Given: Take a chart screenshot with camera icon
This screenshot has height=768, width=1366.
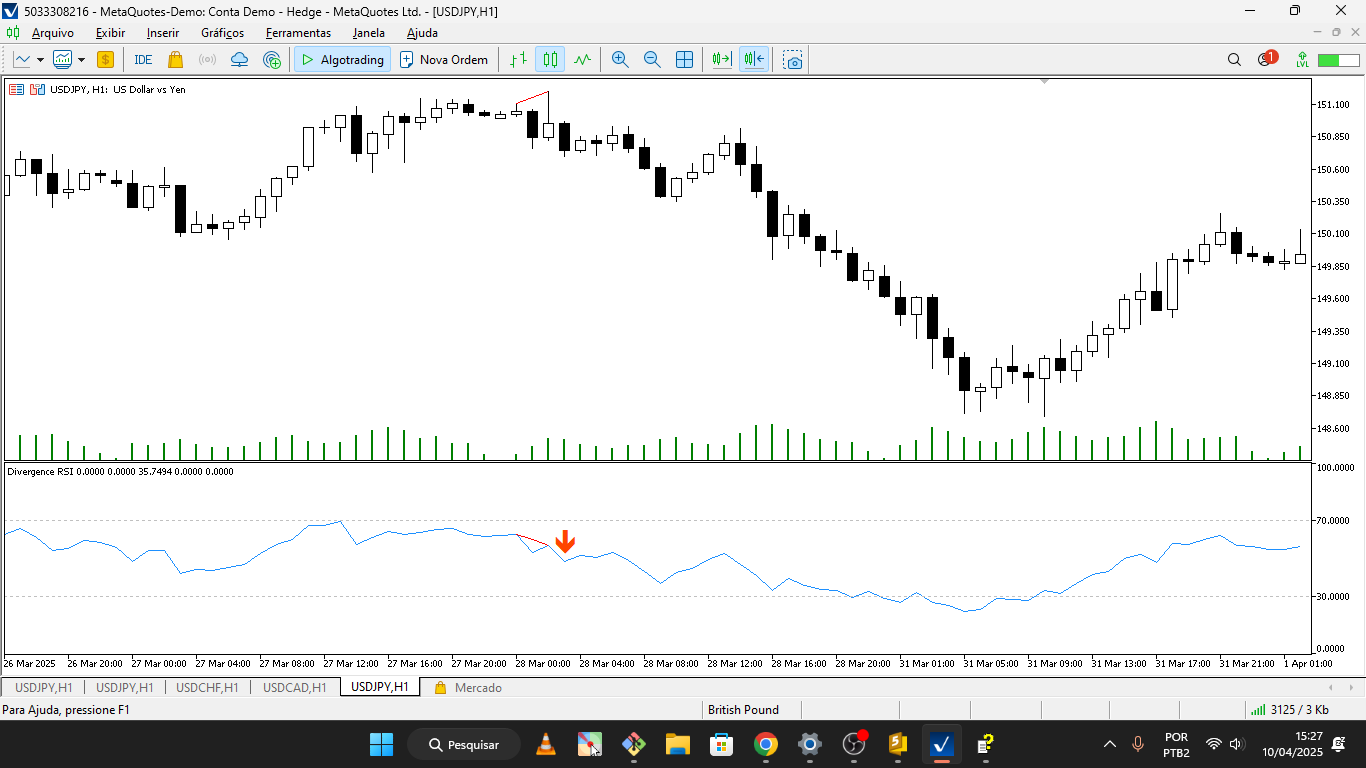Looking at the screenshot, I should click(792, 60).
